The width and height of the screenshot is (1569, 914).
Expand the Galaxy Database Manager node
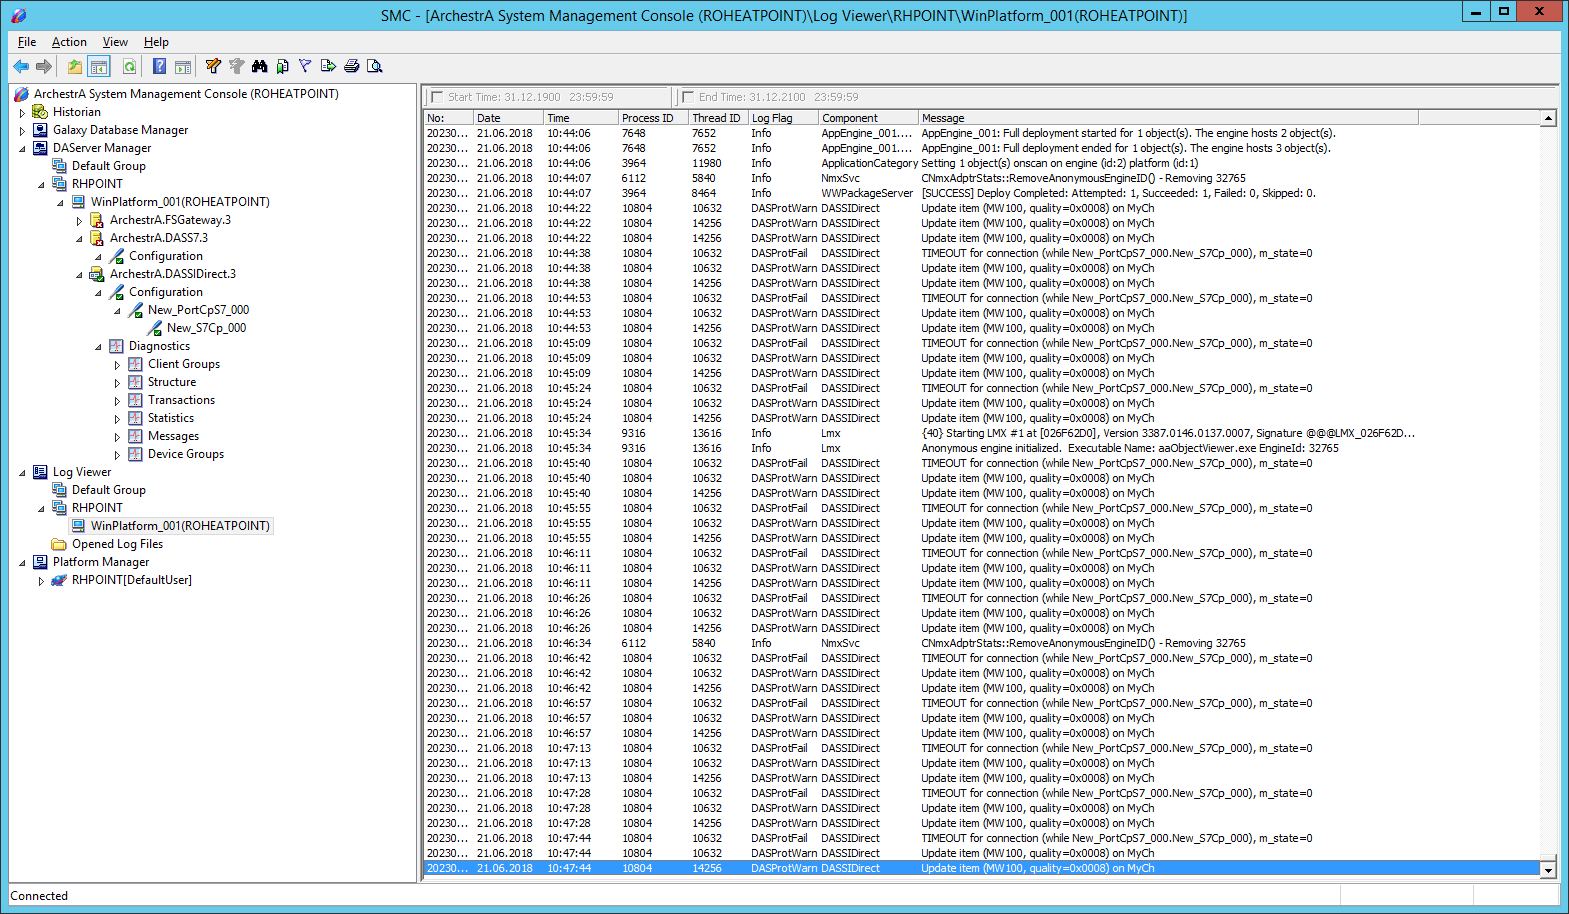point(22,131)
